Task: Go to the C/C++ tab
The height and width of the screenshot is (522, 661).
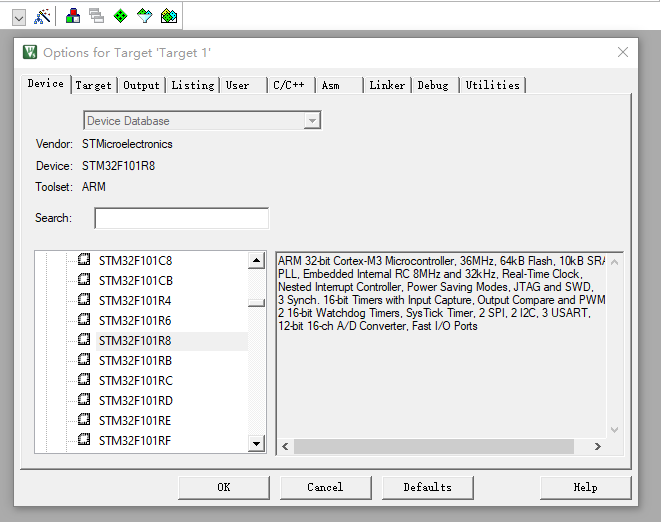Action: [x=291, y=85]
